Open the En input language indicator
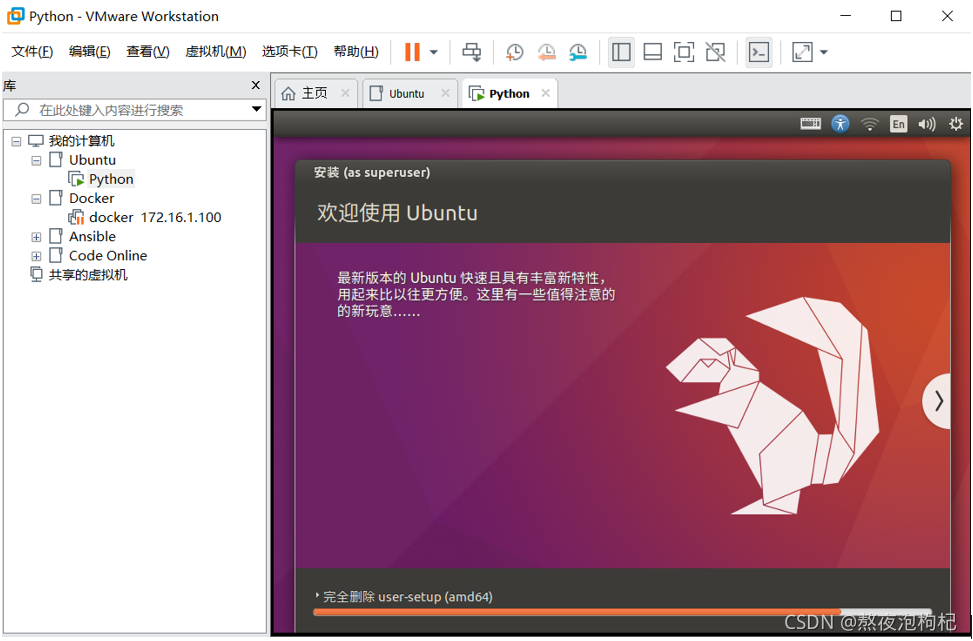973x641 pixels. (x=899, y=124)
